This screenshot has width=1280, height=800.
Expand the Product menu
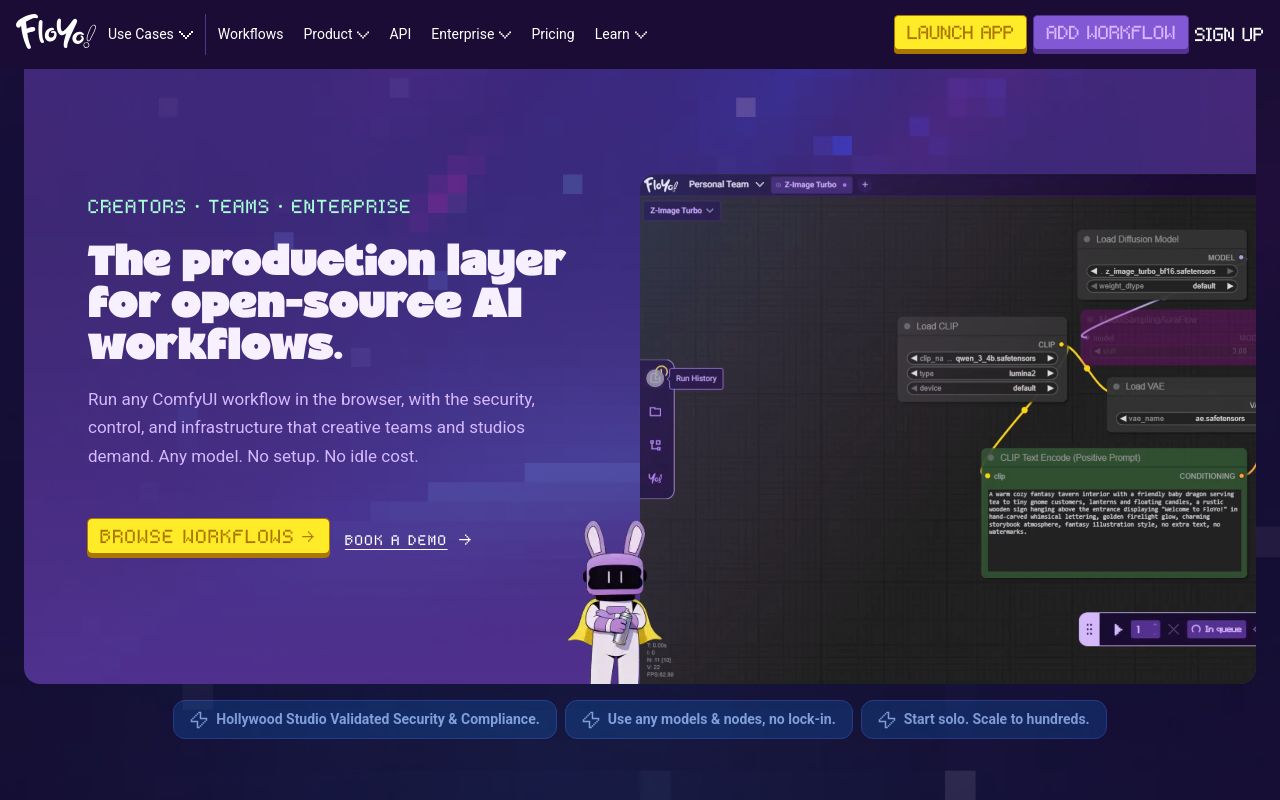tap(336, 34)
